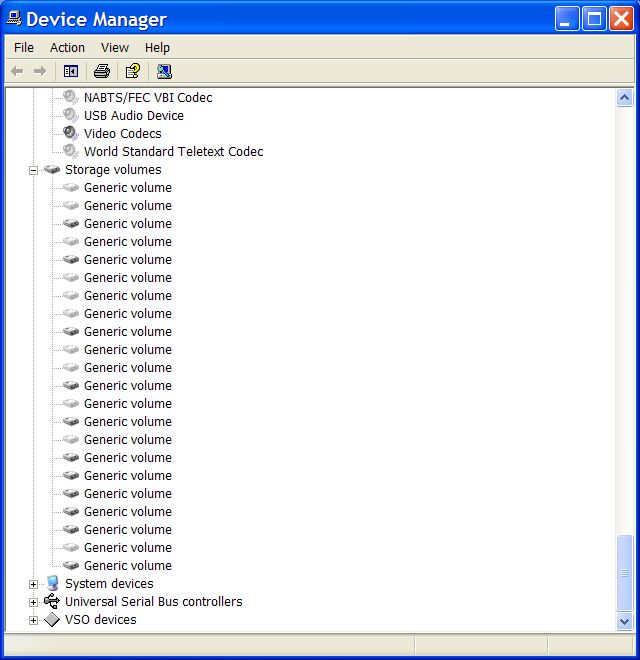Click the Device Manager title bar icon

(x=14, y=19)
